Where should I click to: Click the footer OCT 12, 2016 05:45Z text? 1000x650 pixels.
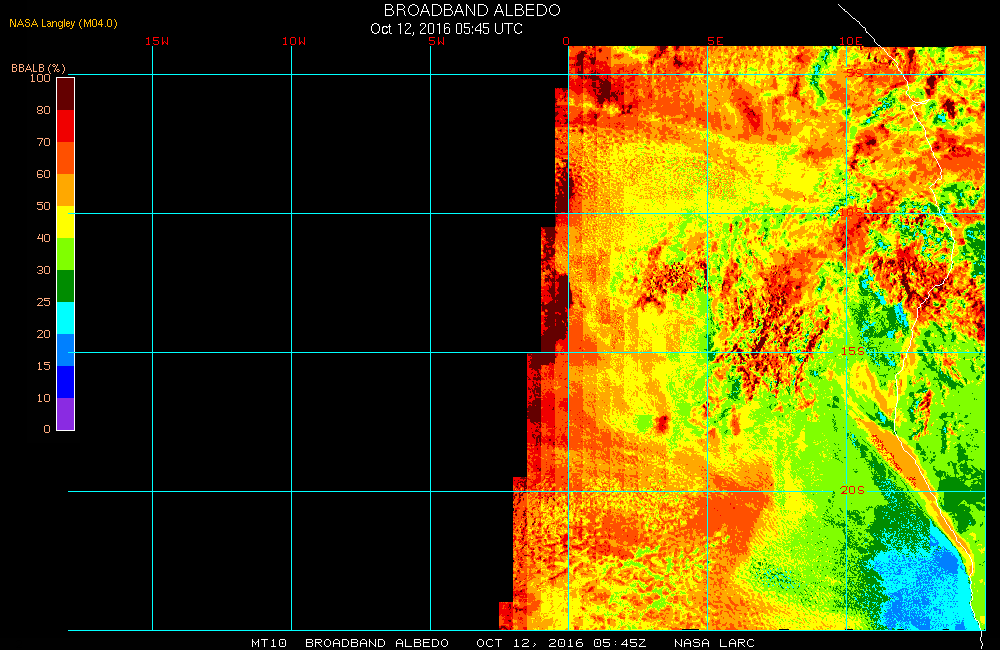tap(561, 643)
